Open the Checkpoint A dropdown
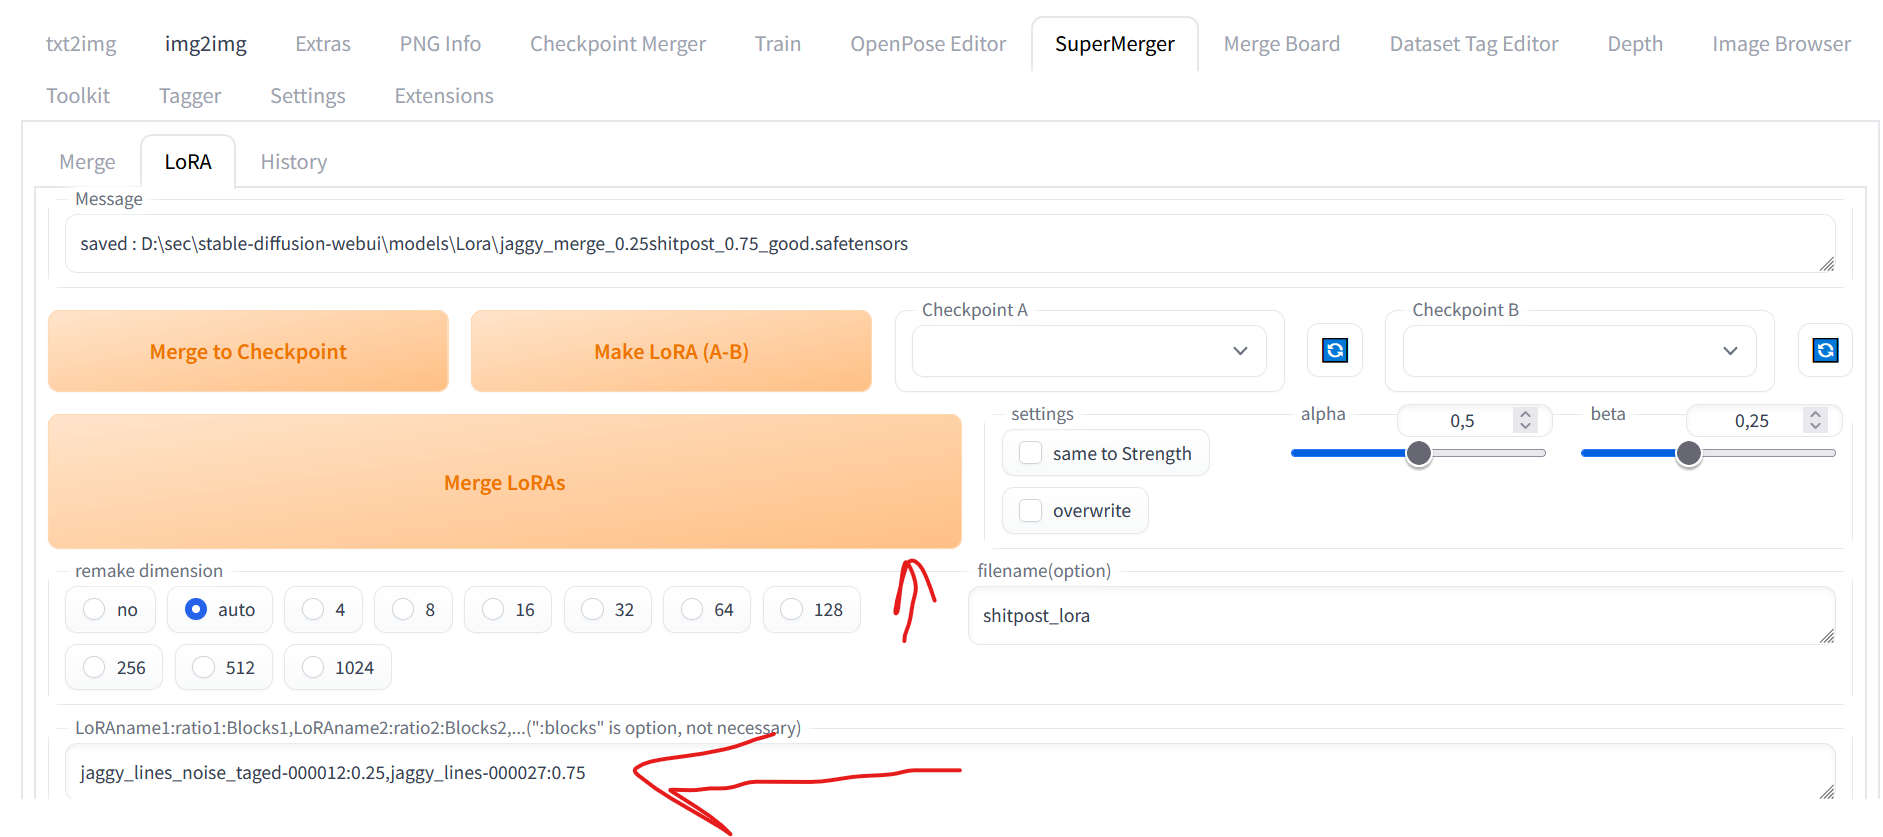Viewport: 1883px width, 837px height. (1089, 351)
